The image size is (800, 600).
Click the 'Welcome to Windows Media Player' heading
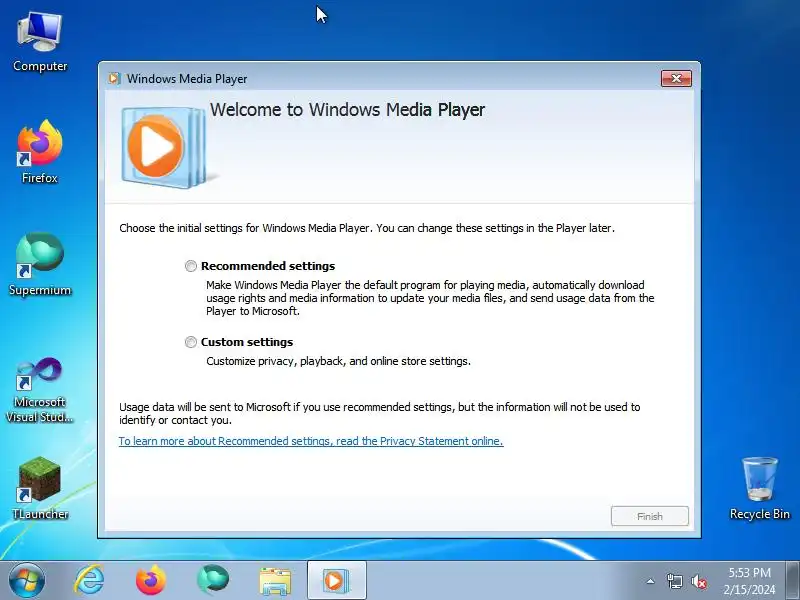(x=347, y=110)
